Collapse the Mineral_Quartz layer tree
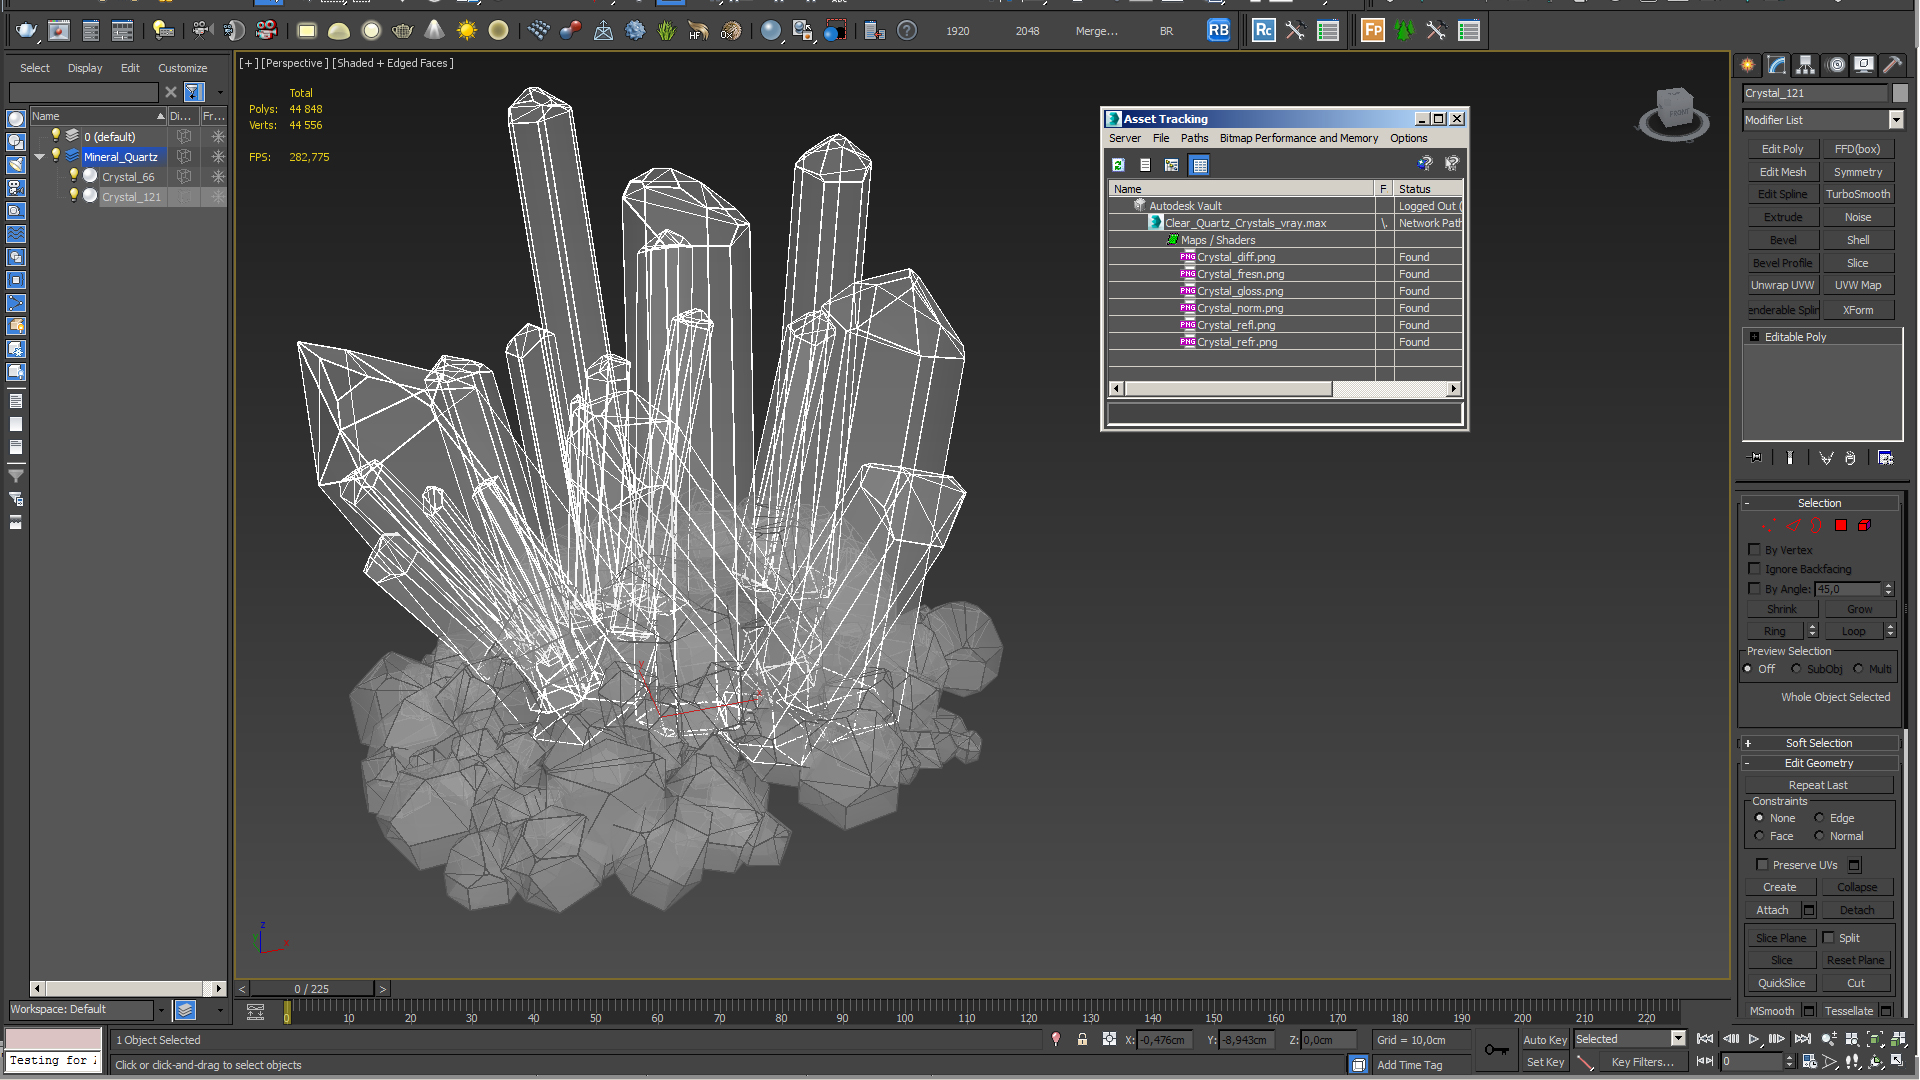The width and height of the screenshot is (1920, 1080). [x=39, y=157]
